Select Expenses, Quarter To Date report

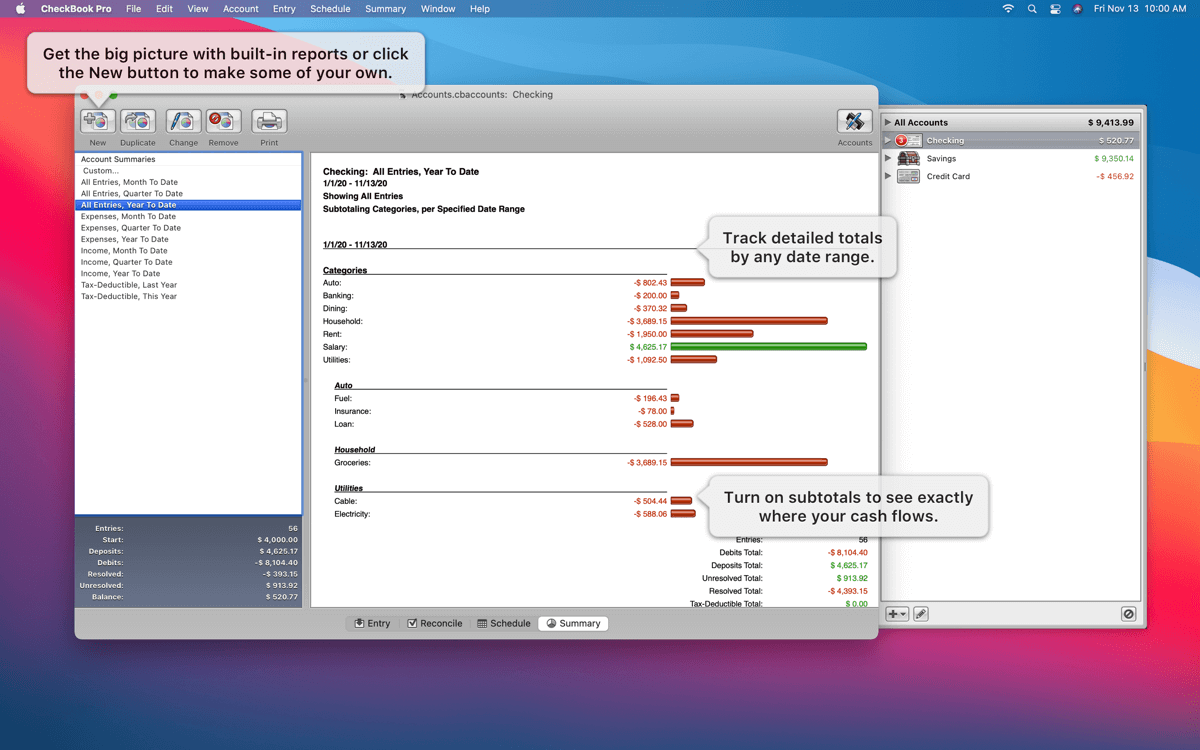(x=188, y=228)
